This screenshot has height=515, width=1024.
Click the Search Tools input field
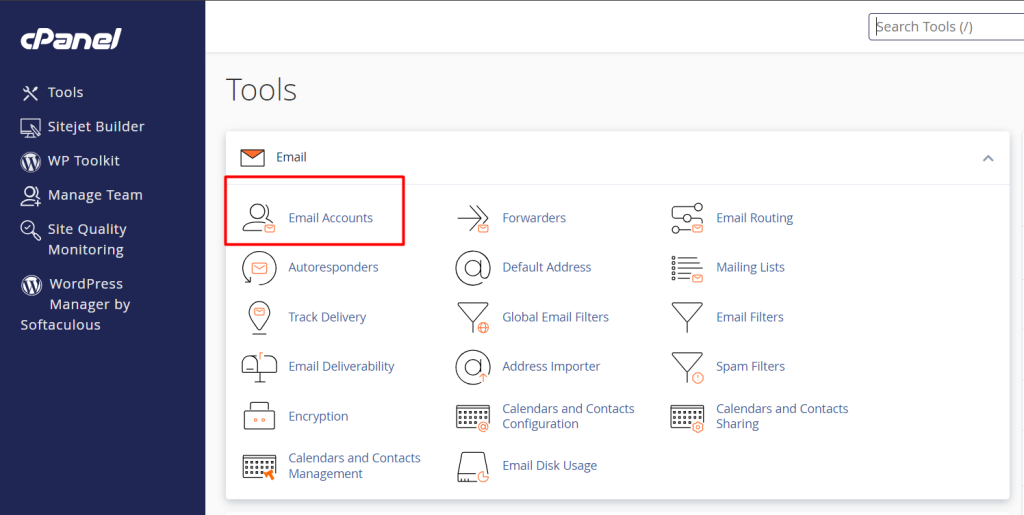[945, 27]
